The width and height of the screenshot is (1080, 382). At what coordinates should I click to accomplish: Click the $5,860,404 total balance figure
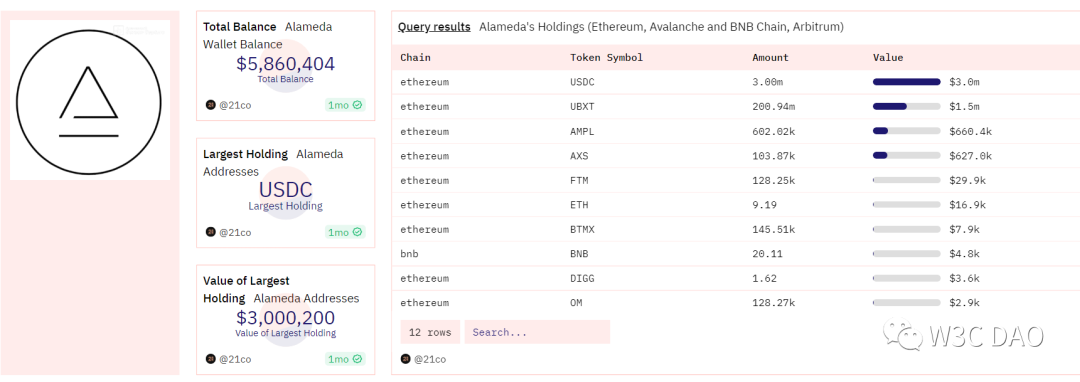(x=285, y=64)
